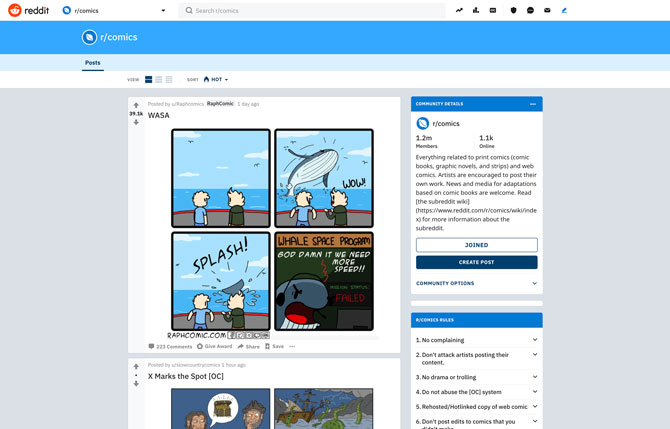
Task: Open the moderation shield icon
Action: coord(514,10)
